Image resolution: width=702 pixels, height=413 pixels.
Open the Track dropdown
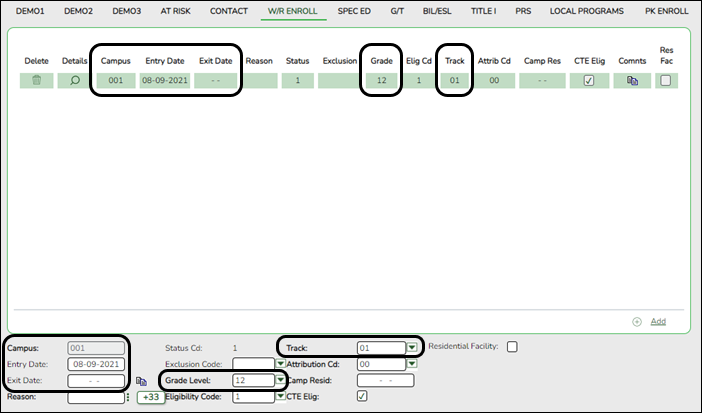tap(412, 348)
